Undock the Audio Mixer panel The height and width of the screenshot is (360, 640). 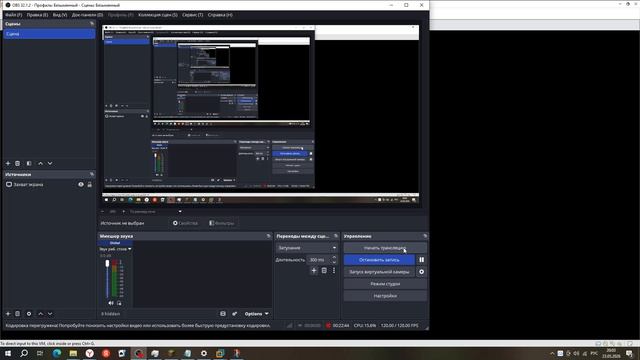tap(268, 236)
